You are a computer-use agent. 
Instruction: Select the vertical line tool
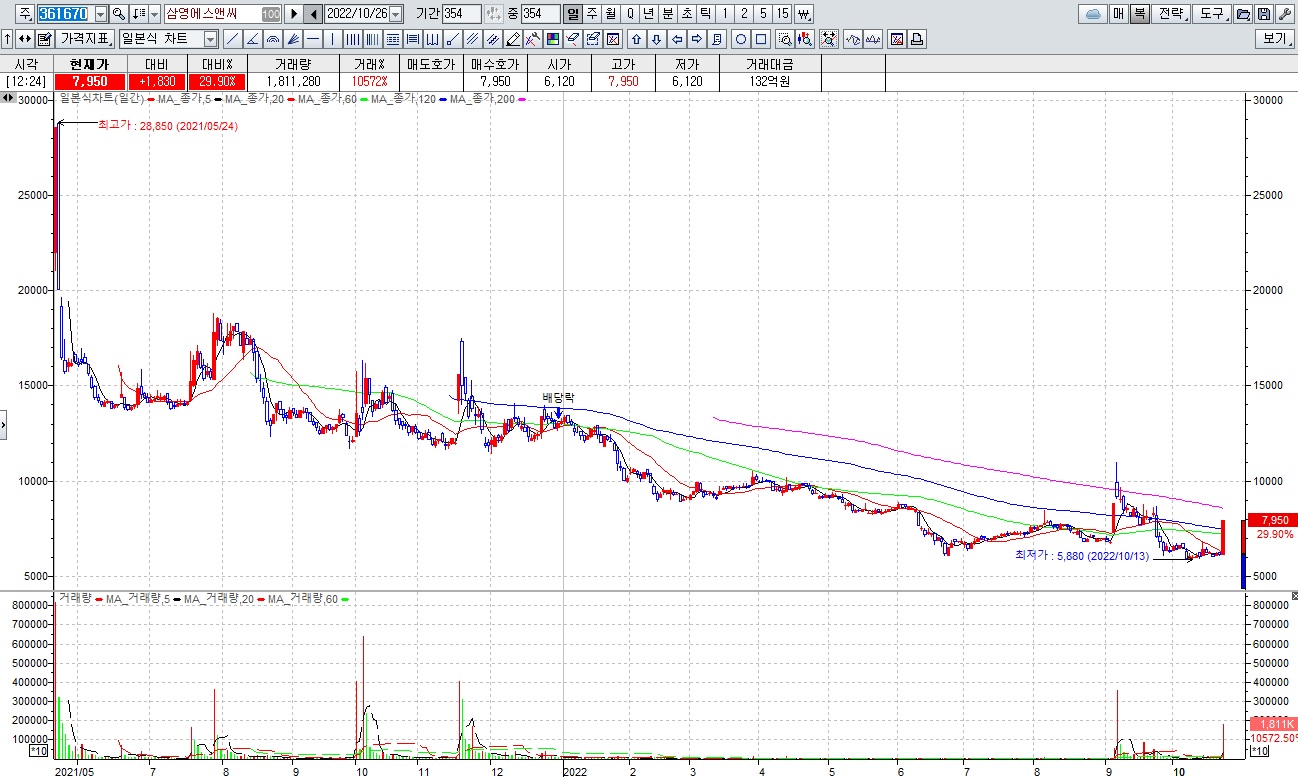pyautogui.click(x=332, y=39)
